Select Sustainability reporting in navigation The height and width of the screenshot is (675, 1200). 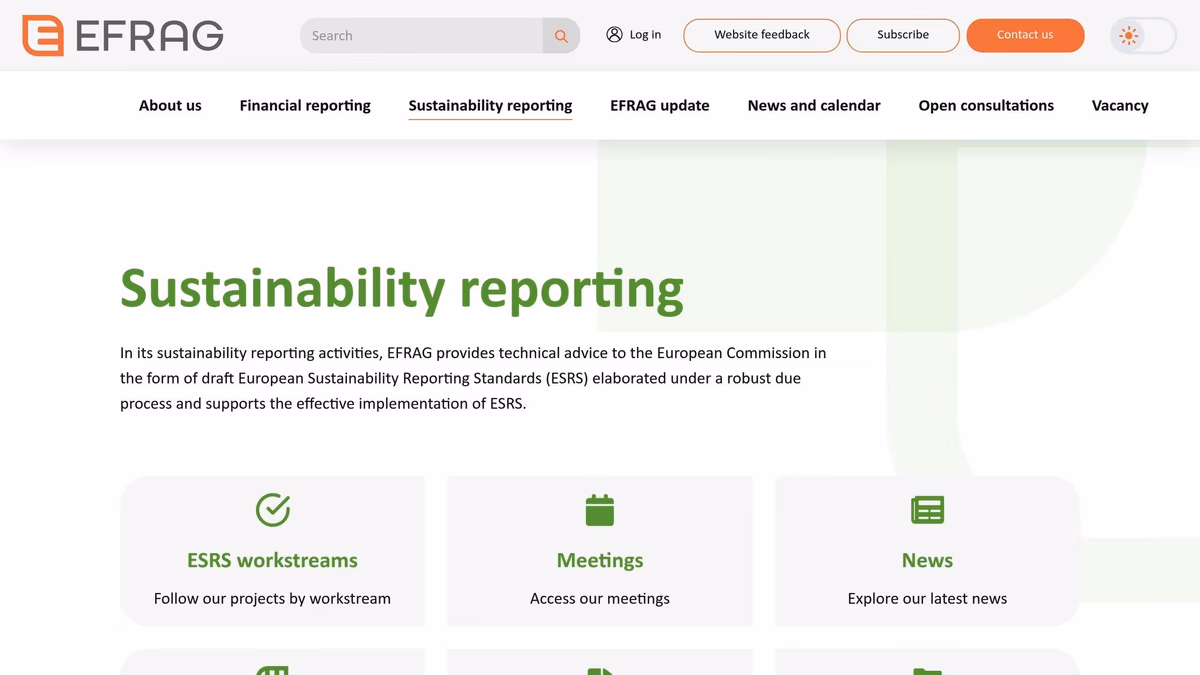click(x=490, y=106)
